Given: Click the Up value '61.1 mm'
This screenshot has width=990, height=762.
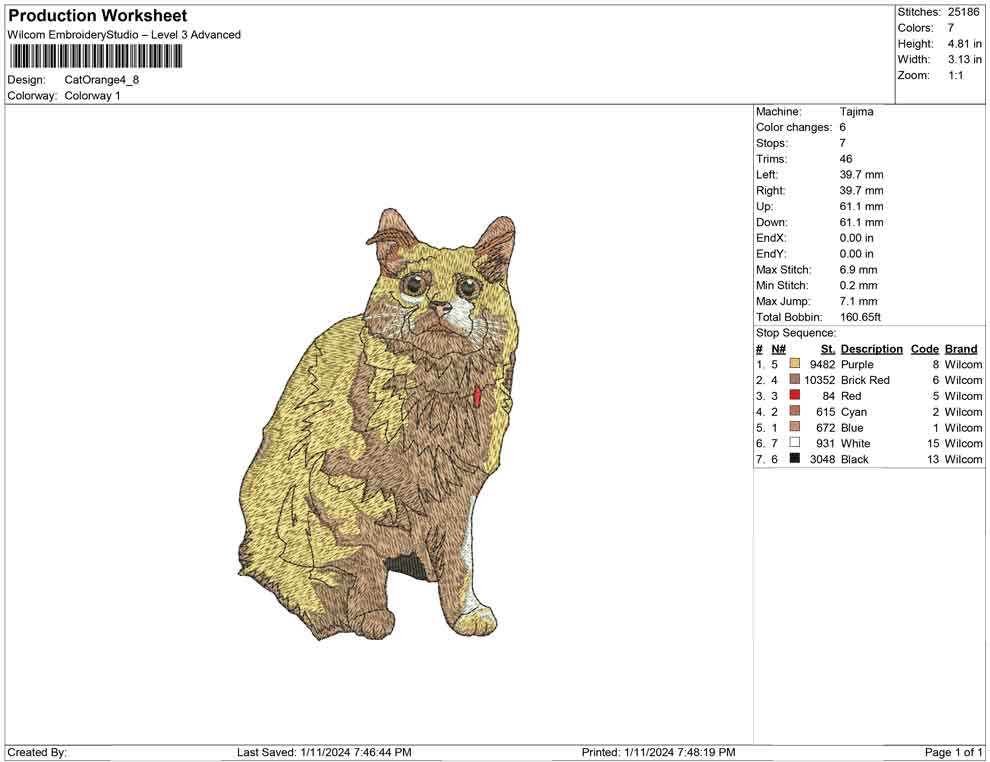Looking at the screenshot, I should tap(862, 206).
